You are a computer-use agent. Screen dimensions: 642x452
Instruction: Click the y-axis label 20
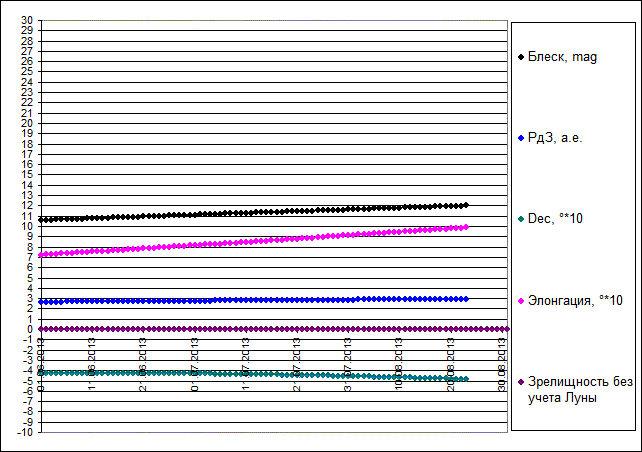tap(27, 123)
